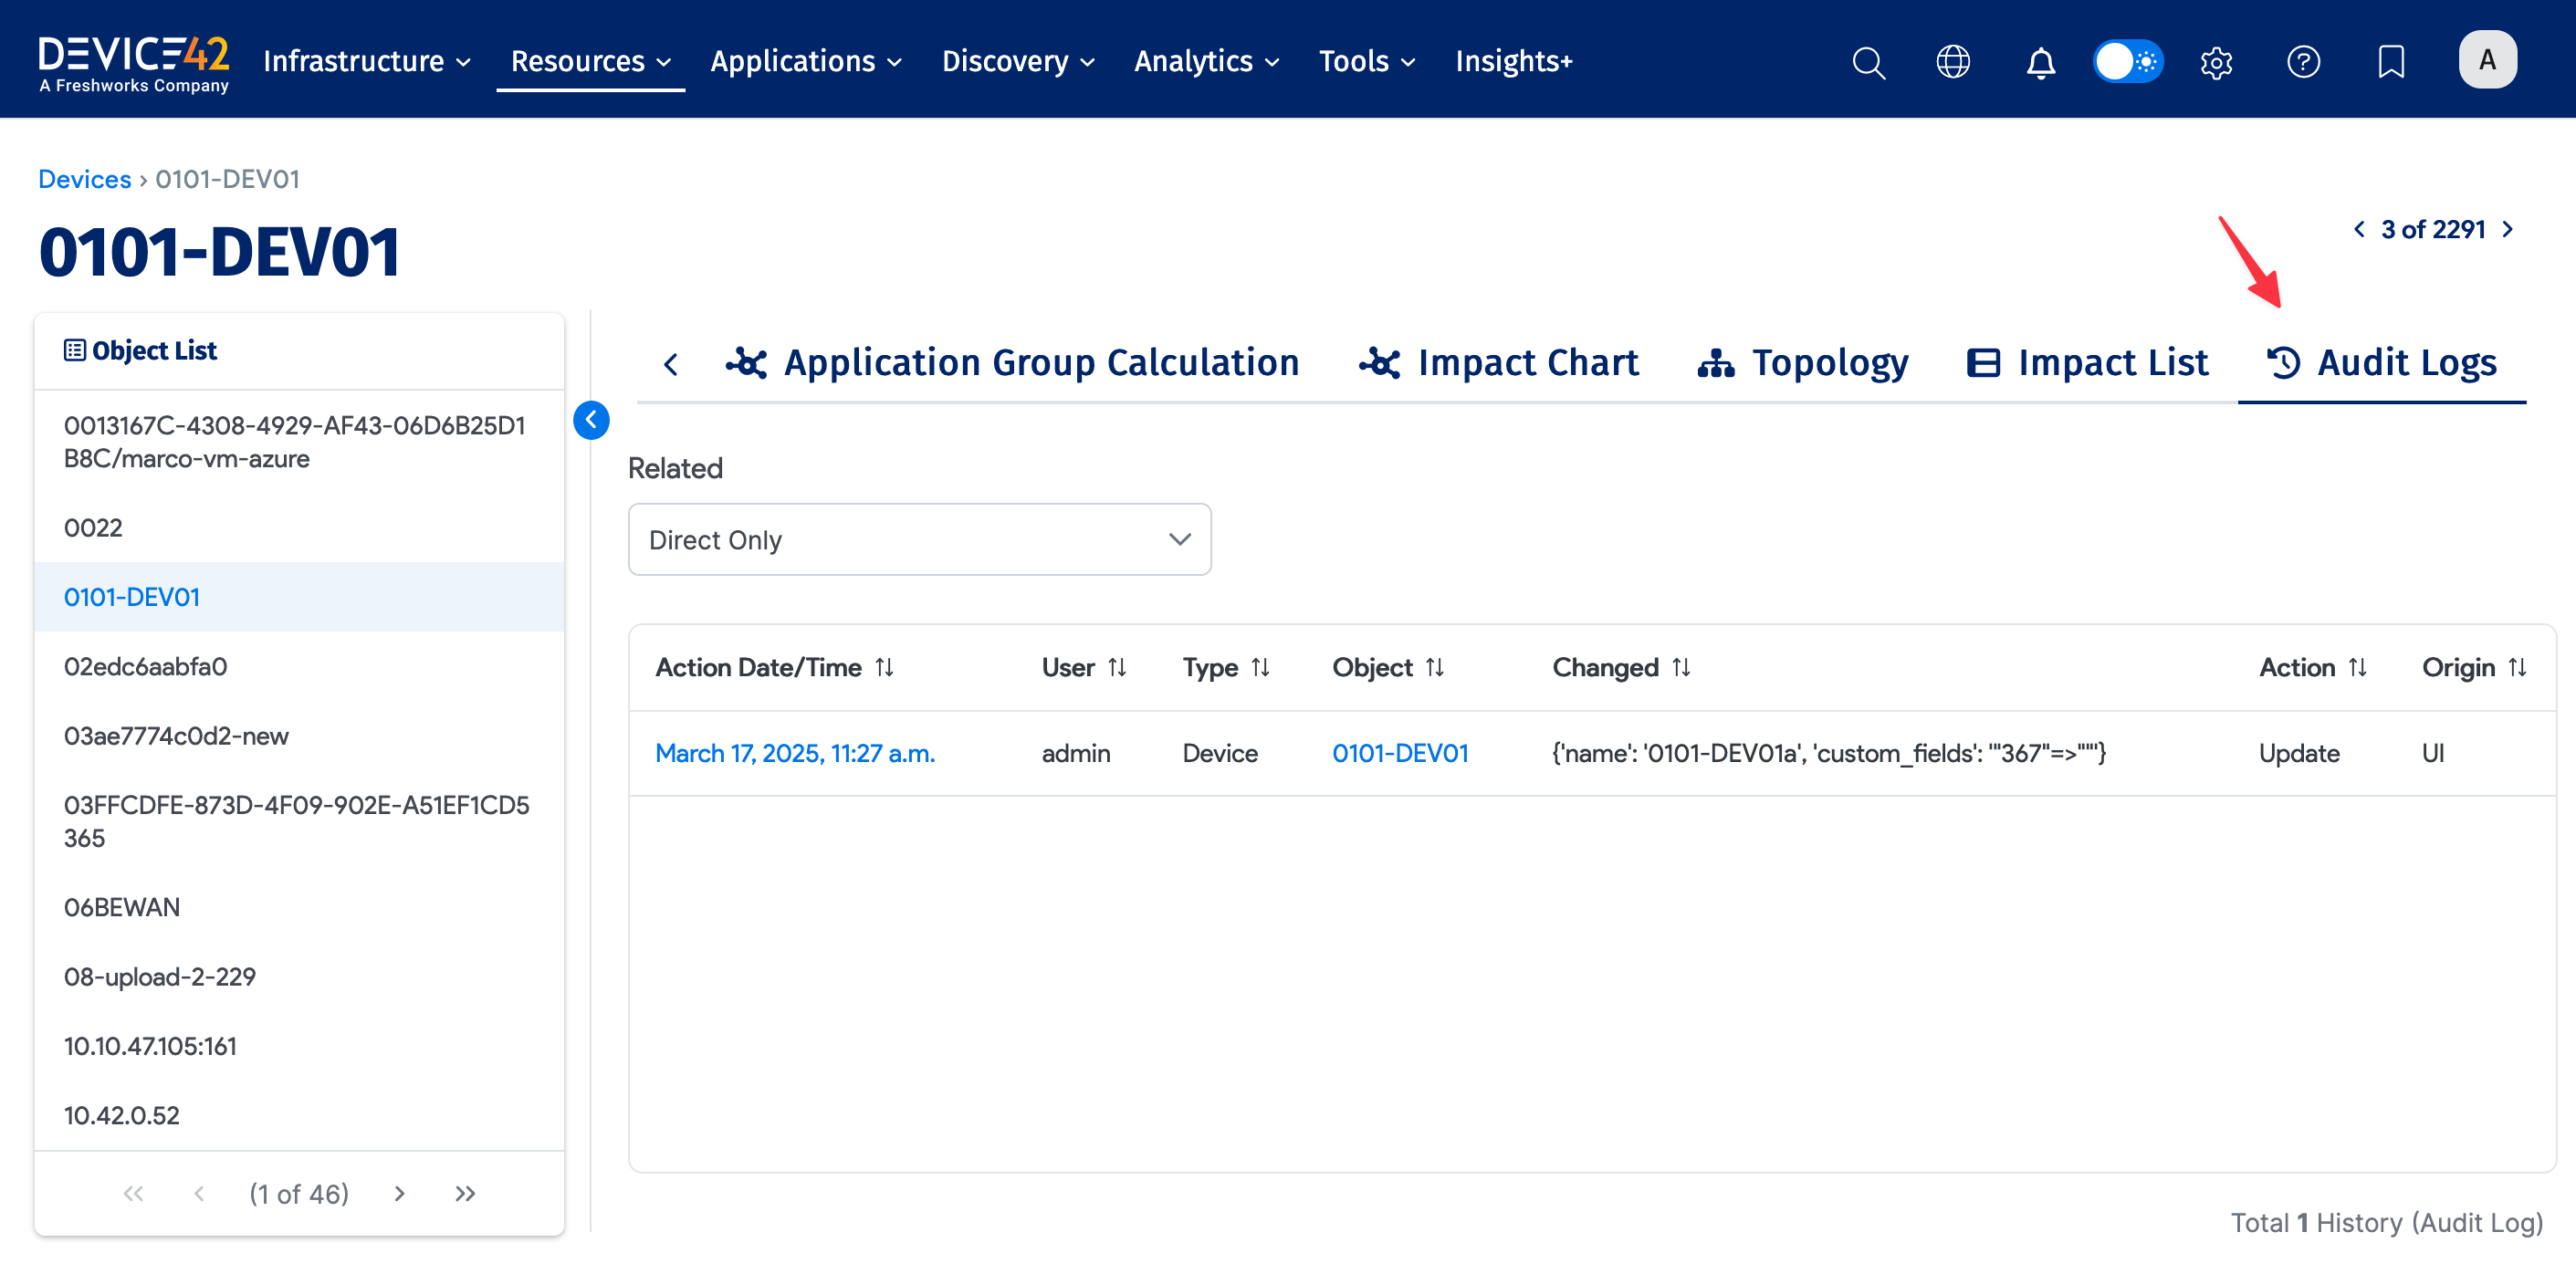
Task: Switch to the Impact Chart tab
Action: coord(1498,363)
